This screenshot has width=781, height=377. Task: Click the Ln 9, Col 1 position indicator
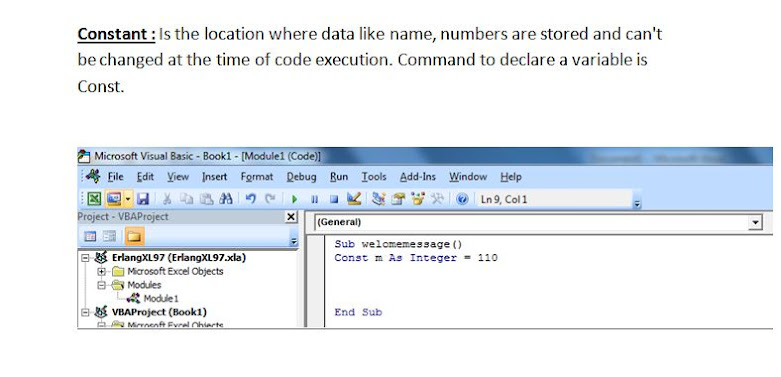point(503,200)
